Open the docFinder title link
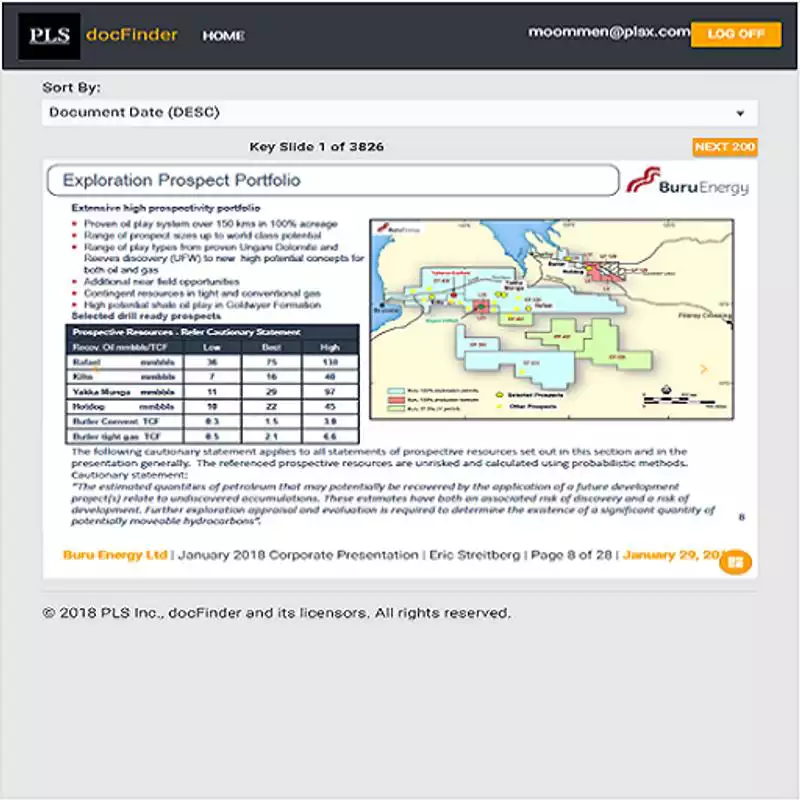800x800 pixels. click(x=132, y=35)
